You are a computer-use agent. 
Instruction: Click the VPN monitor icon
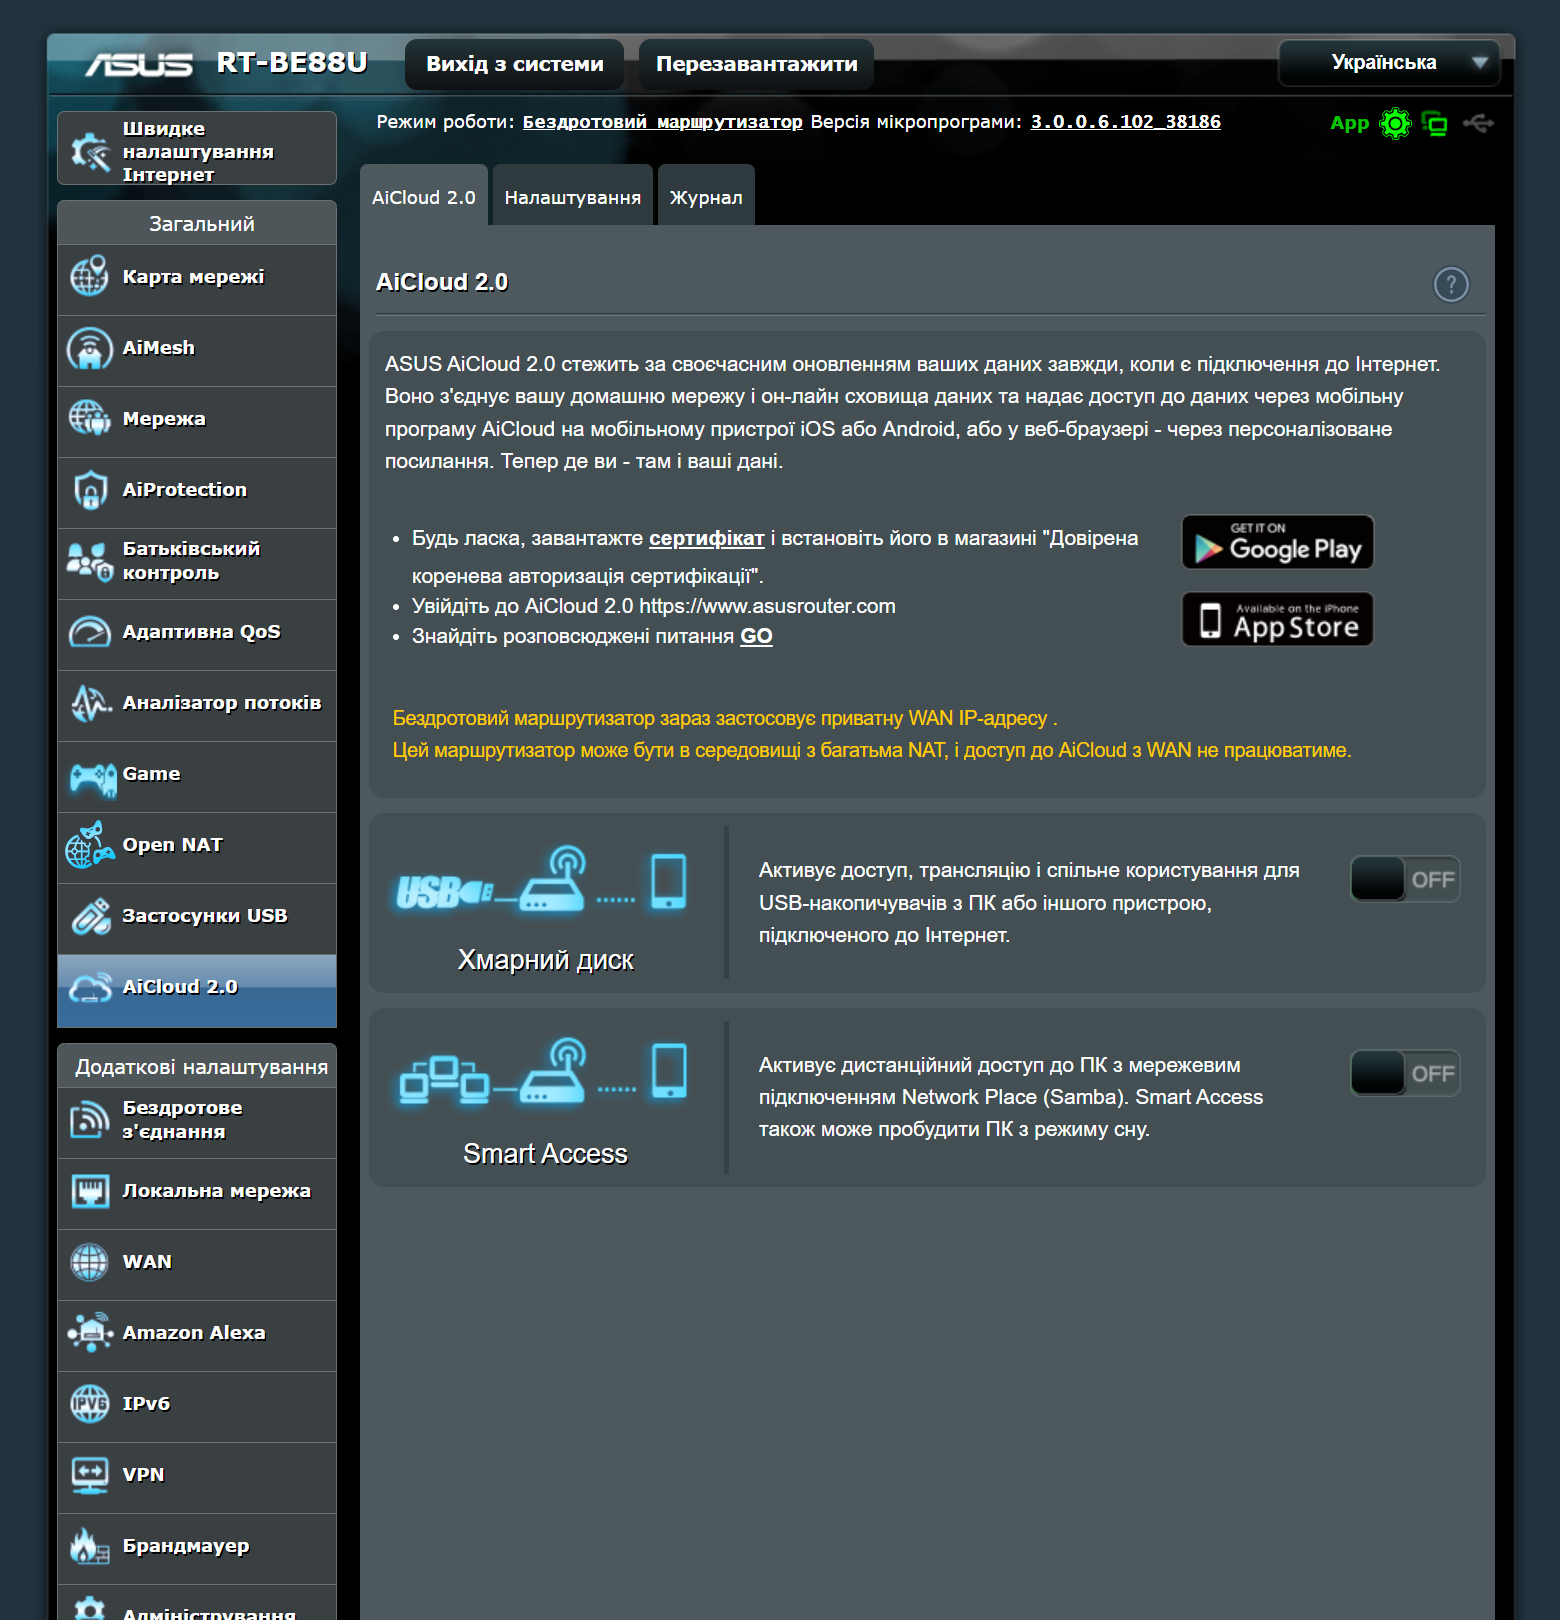(90, 1475)
